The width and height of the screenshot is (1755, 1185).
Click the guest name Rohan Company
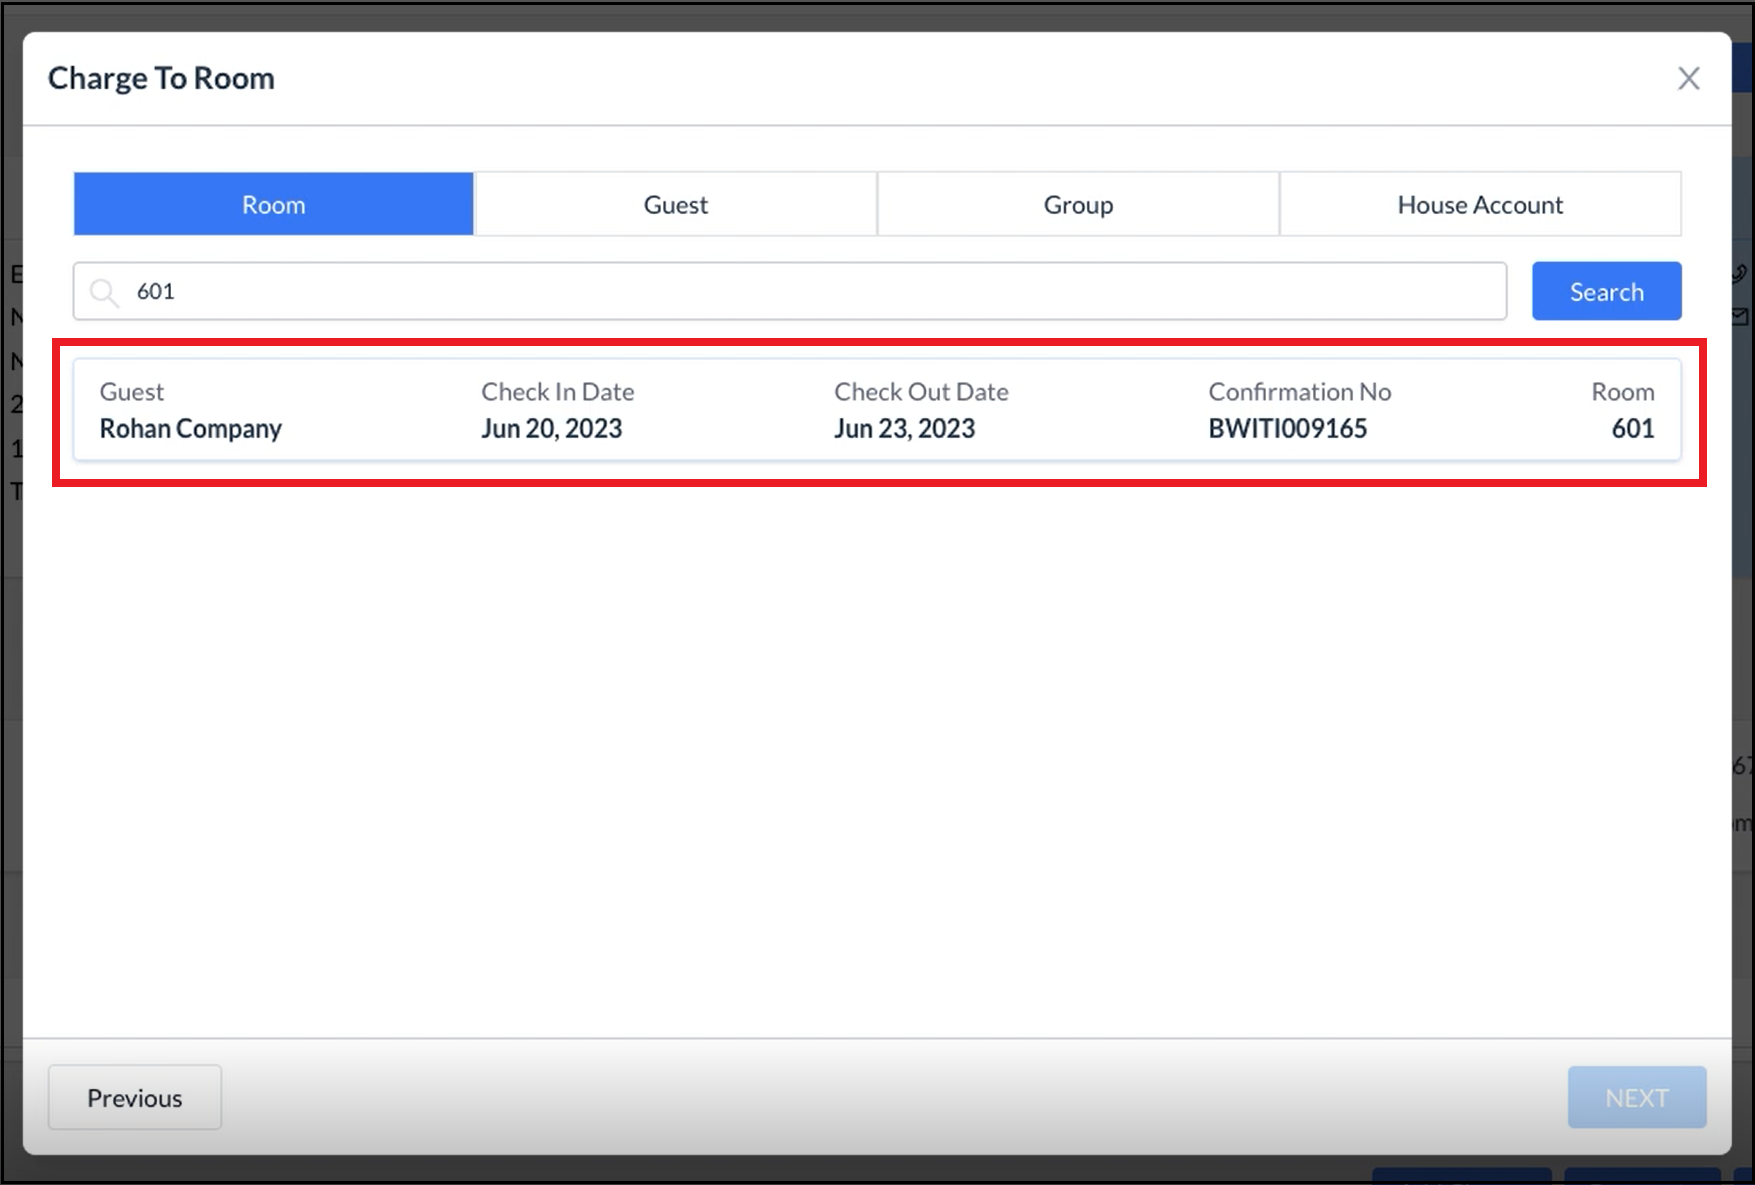(191, 428)
